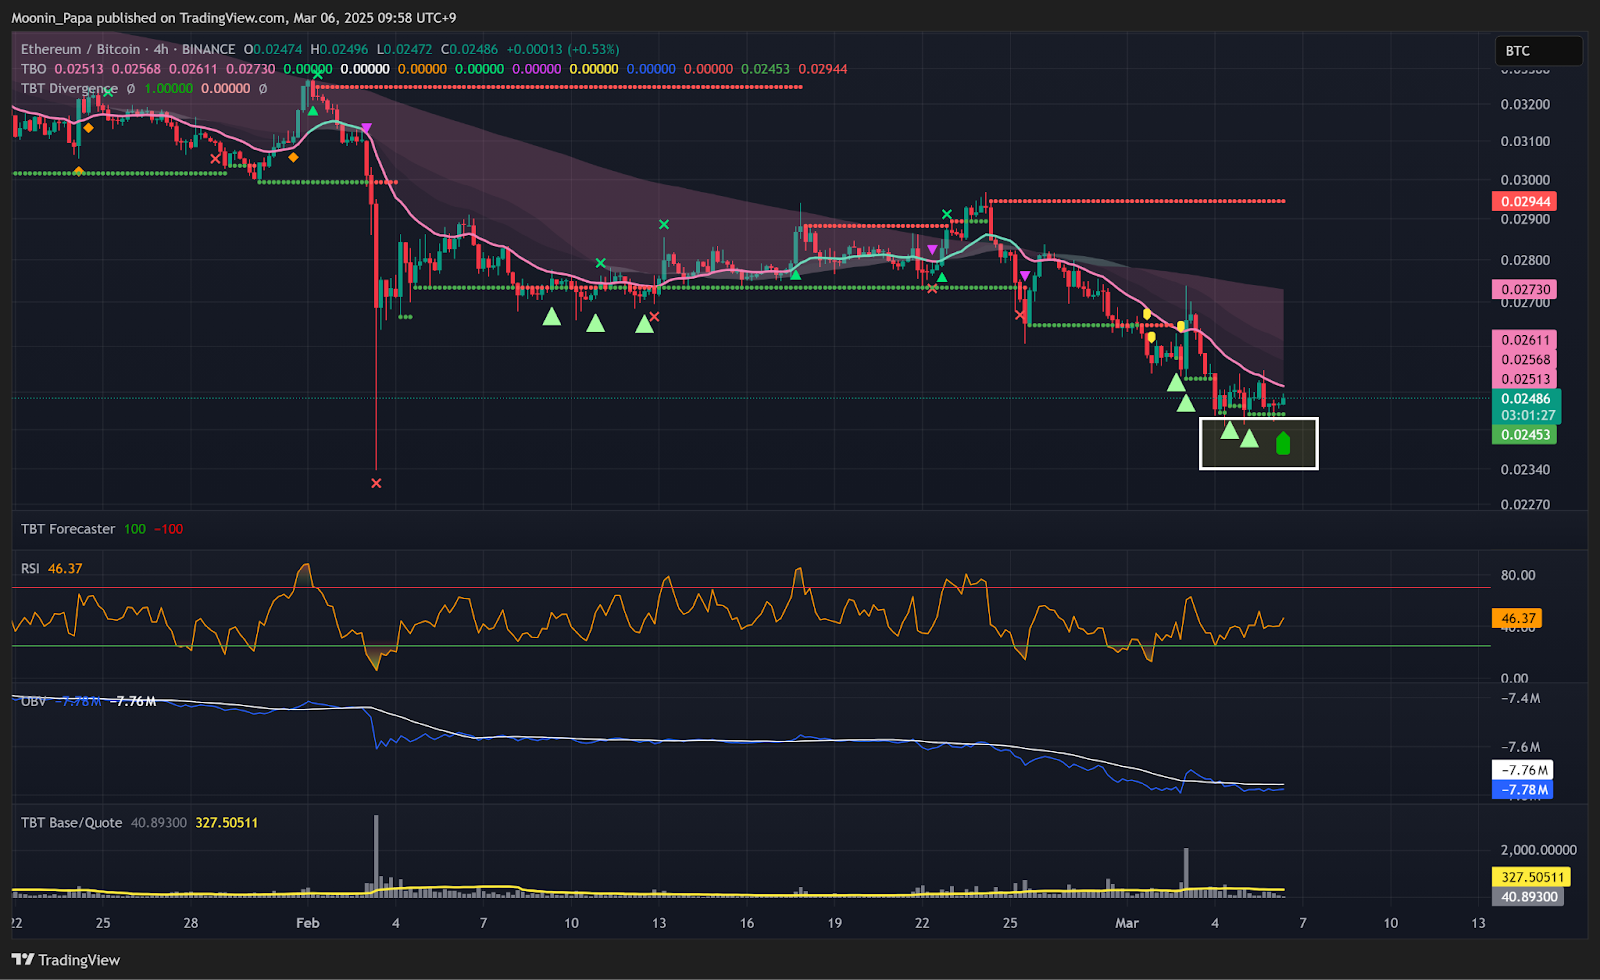Click the red X marker below the long wick

tap(376, 484)
